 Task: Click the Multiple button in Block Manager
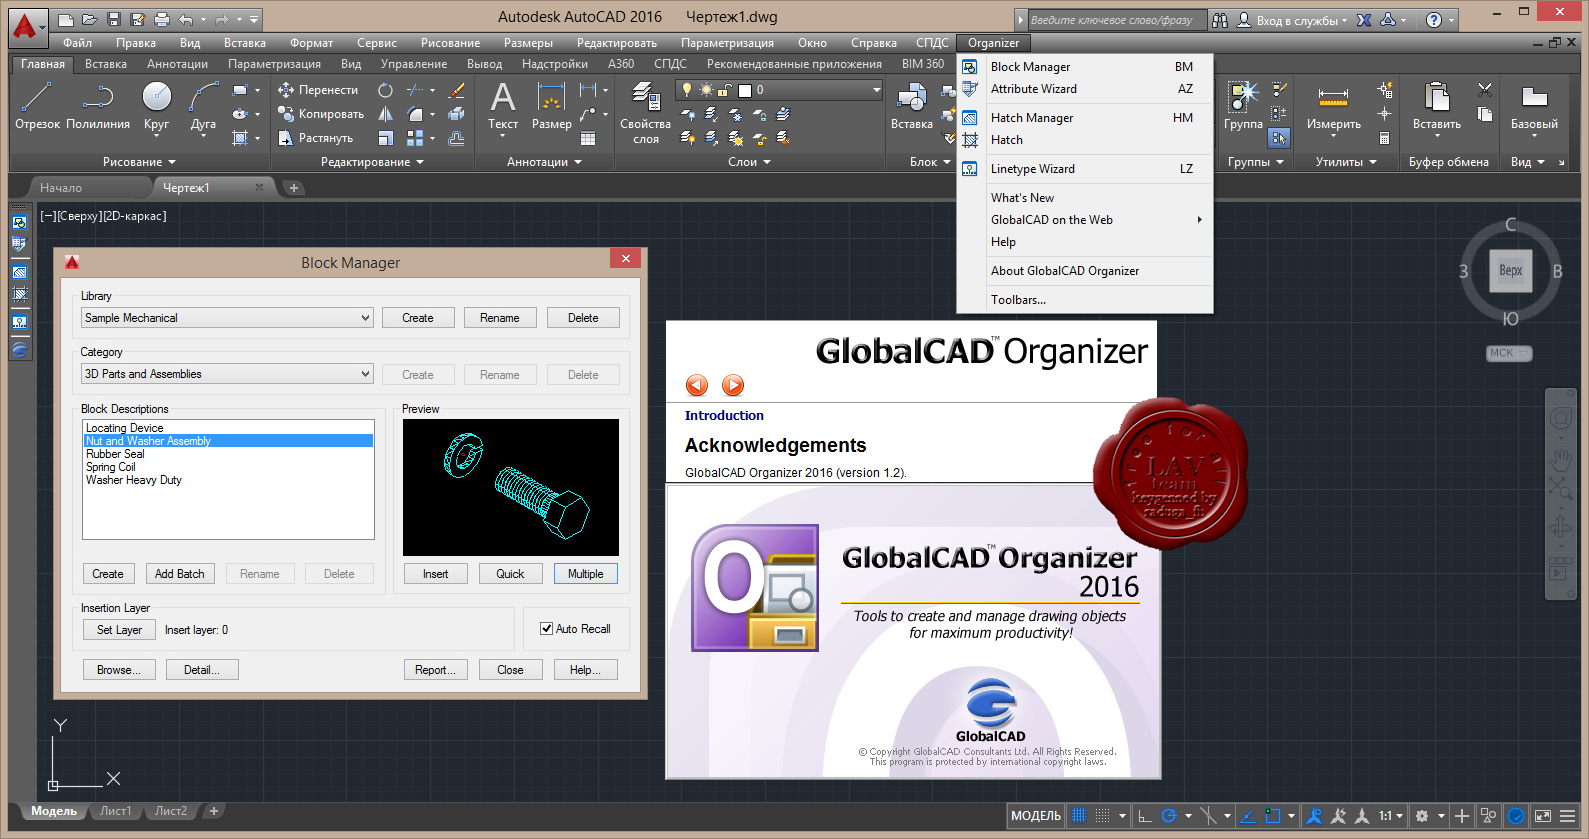tap(585, 574)
